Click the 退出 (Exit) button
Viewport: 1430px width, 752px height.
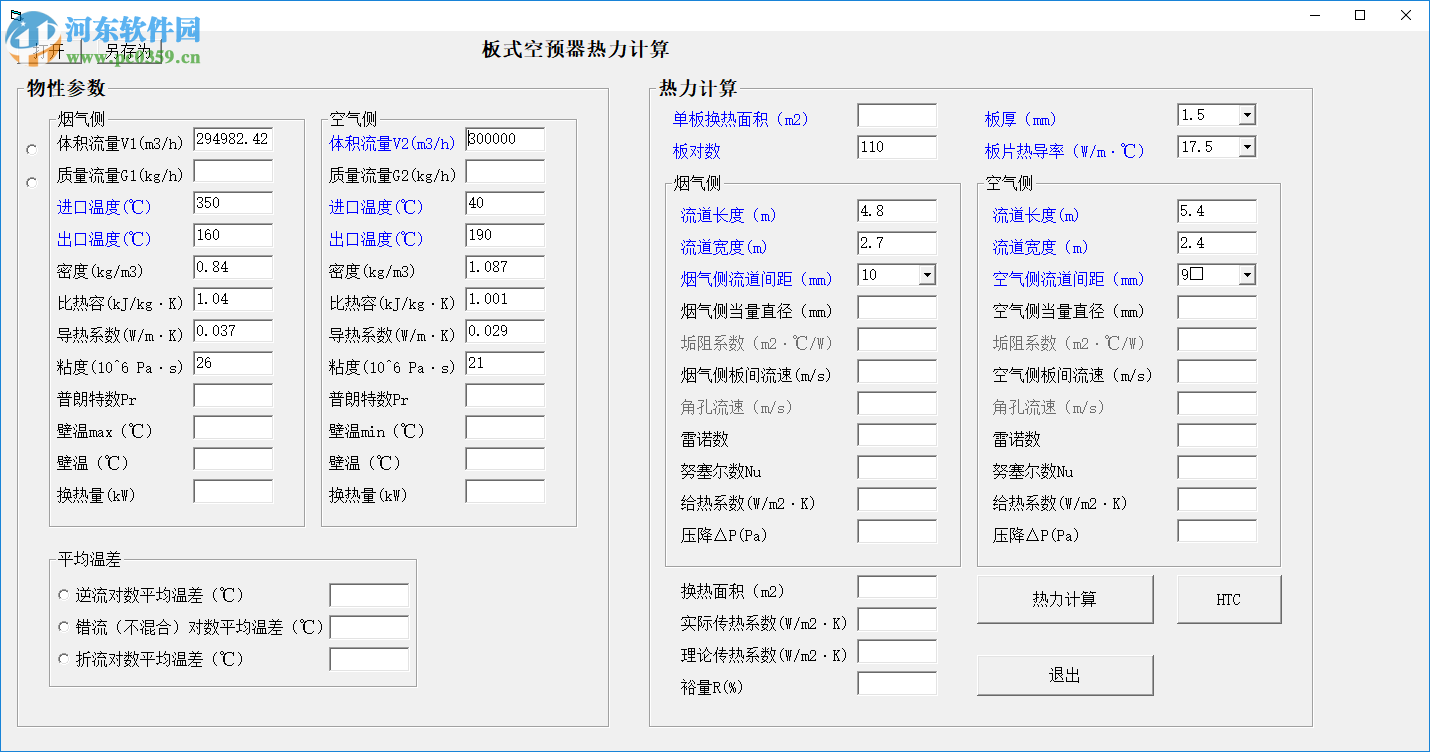[x=1064, y=674]
